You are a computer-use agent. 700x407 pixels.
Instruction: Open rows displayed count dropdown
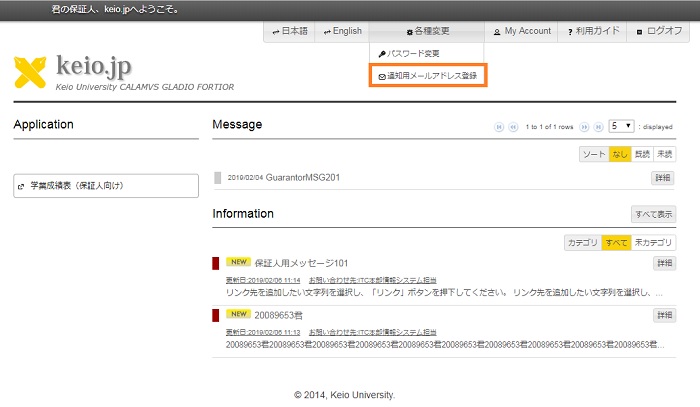(622, 127)
